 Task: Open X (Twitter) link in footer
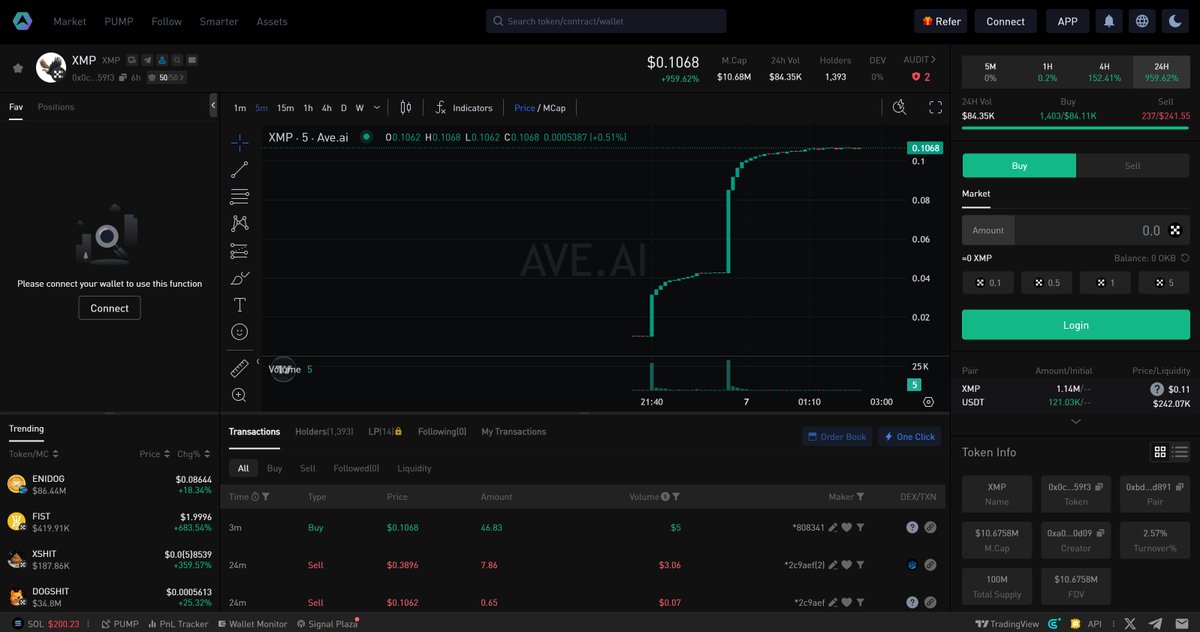pos(1131,623)
